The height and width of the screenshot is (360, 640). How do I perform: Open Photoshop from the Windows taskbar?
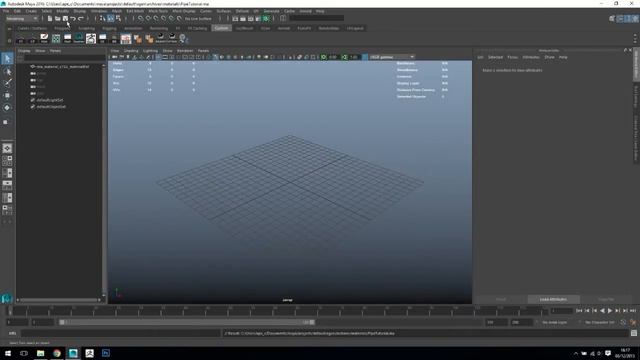tap(106, 353)
